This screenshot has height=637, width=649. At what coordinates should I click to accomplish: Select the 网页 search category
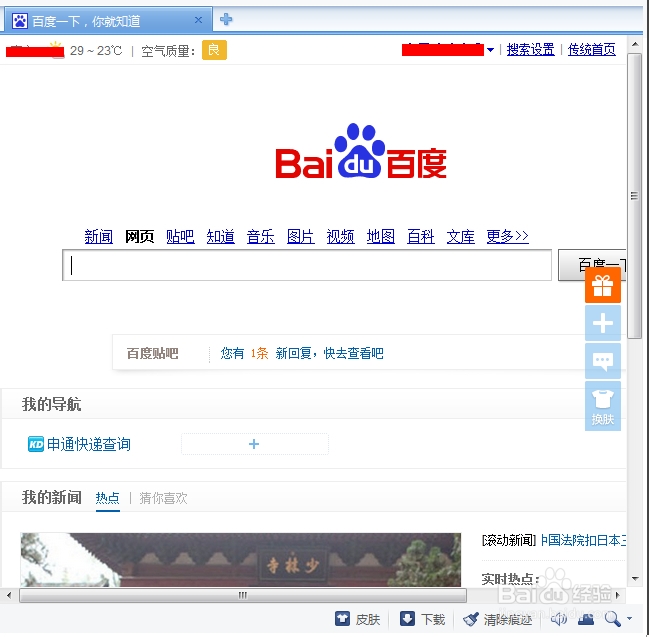point(139,237)
